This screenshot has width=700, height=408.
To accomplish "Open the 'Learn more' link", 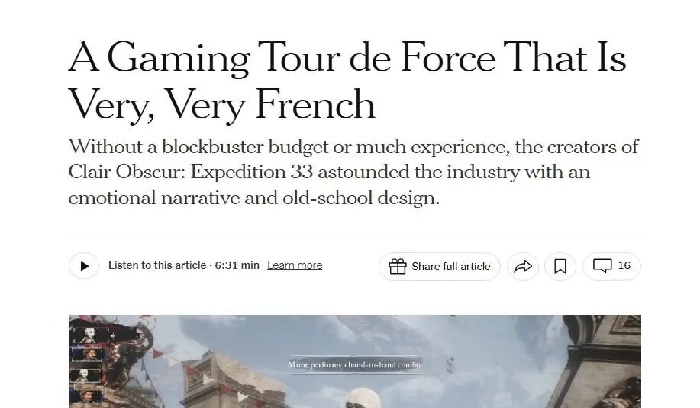I will pyautogui.click(x=294, y=266).
